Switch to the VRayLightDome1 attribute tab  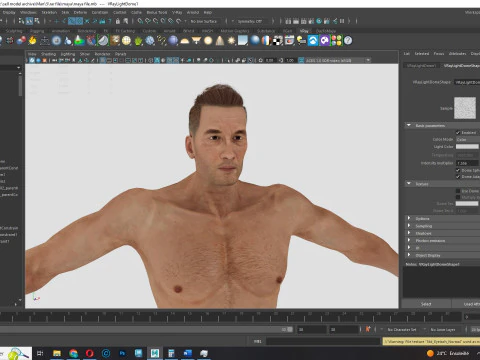pos(421,66)
